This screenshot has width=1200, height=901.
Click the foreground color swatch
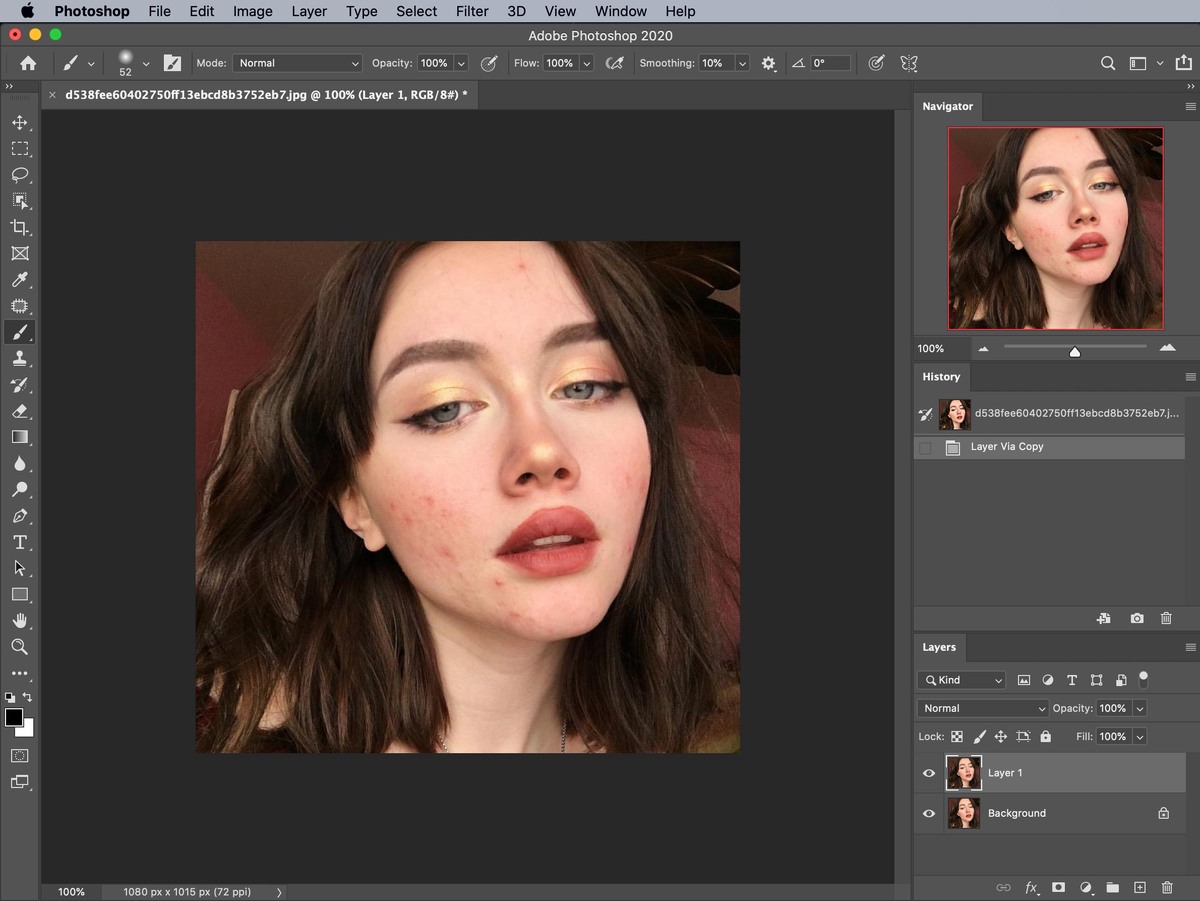click(x=14, y=717)
